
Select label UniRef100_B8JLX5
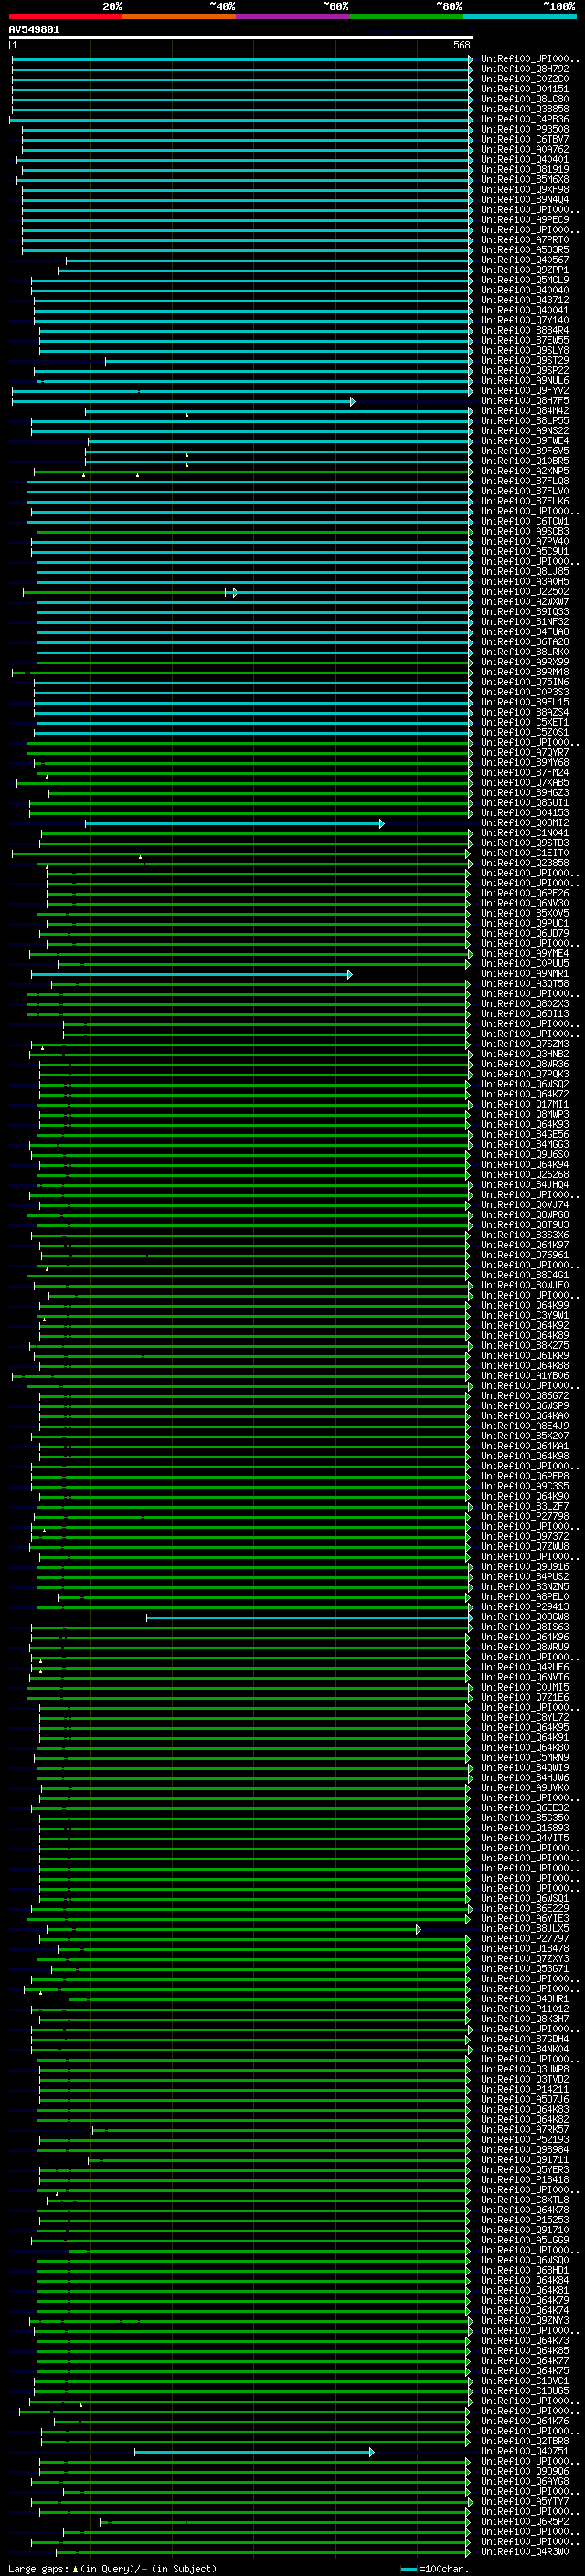tap(525, 1928)
